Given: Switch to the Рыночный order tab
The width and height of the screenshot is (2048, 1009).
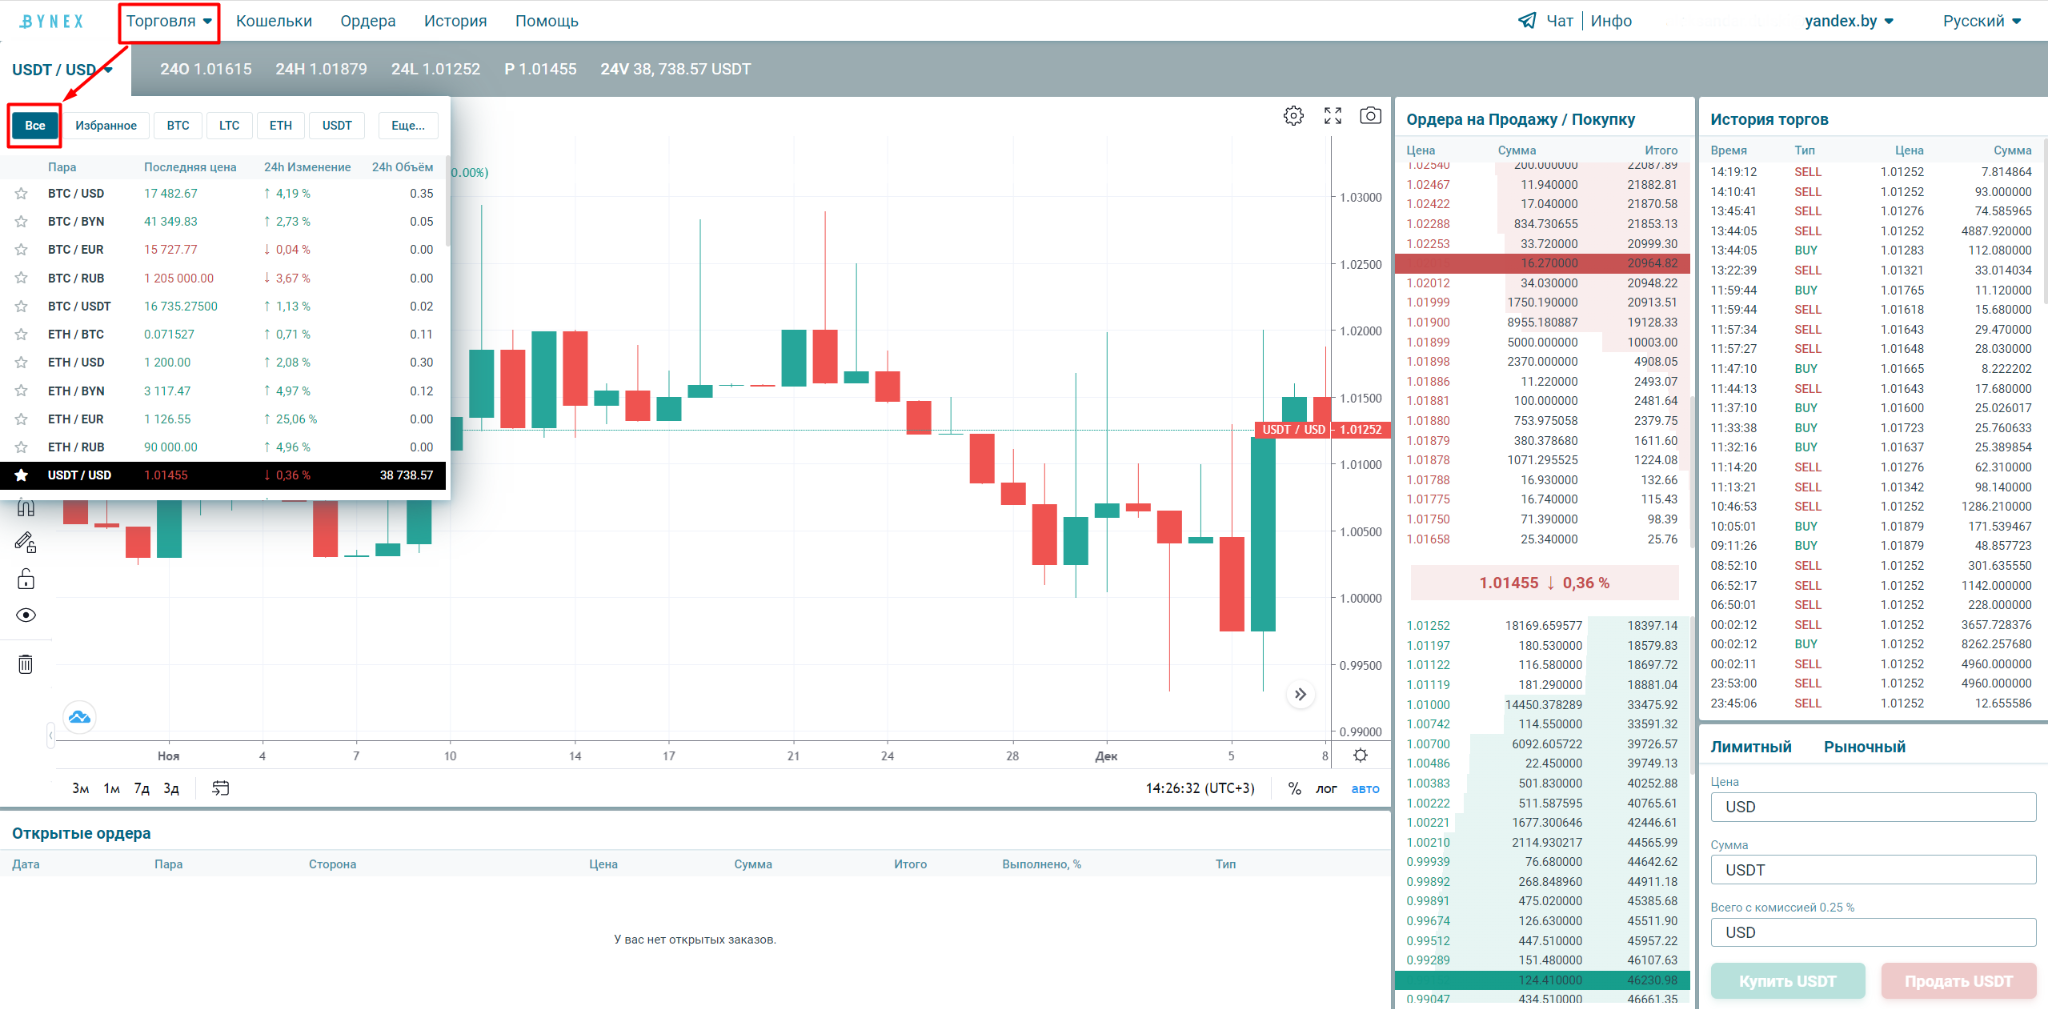Looking at the screenshot, I should [1863, 746].
